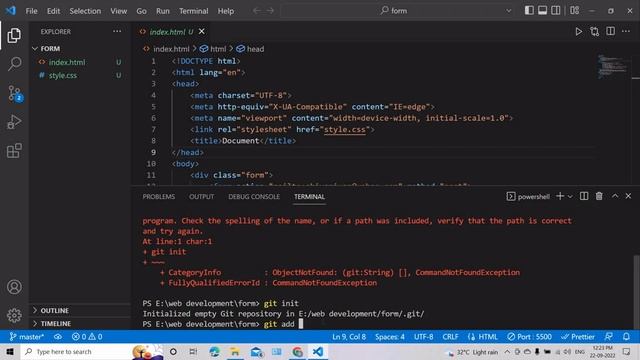
Task: Change indentation via Spaces: 4
Action: click(390, 337)
